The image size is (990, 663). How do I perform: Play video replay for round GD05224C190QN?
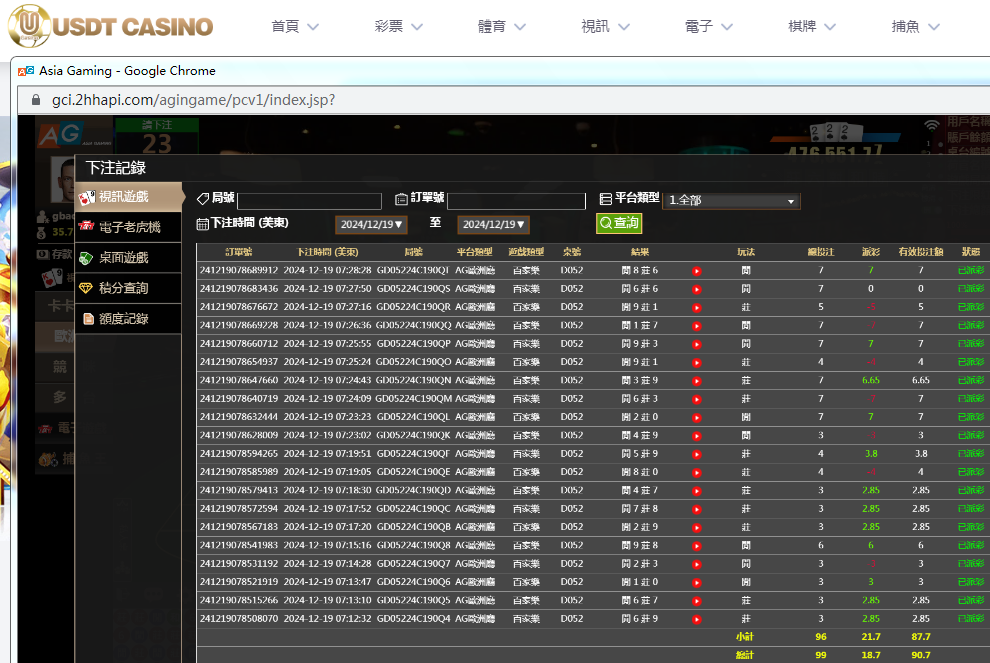pyautogui.click(x=697, y=380)
